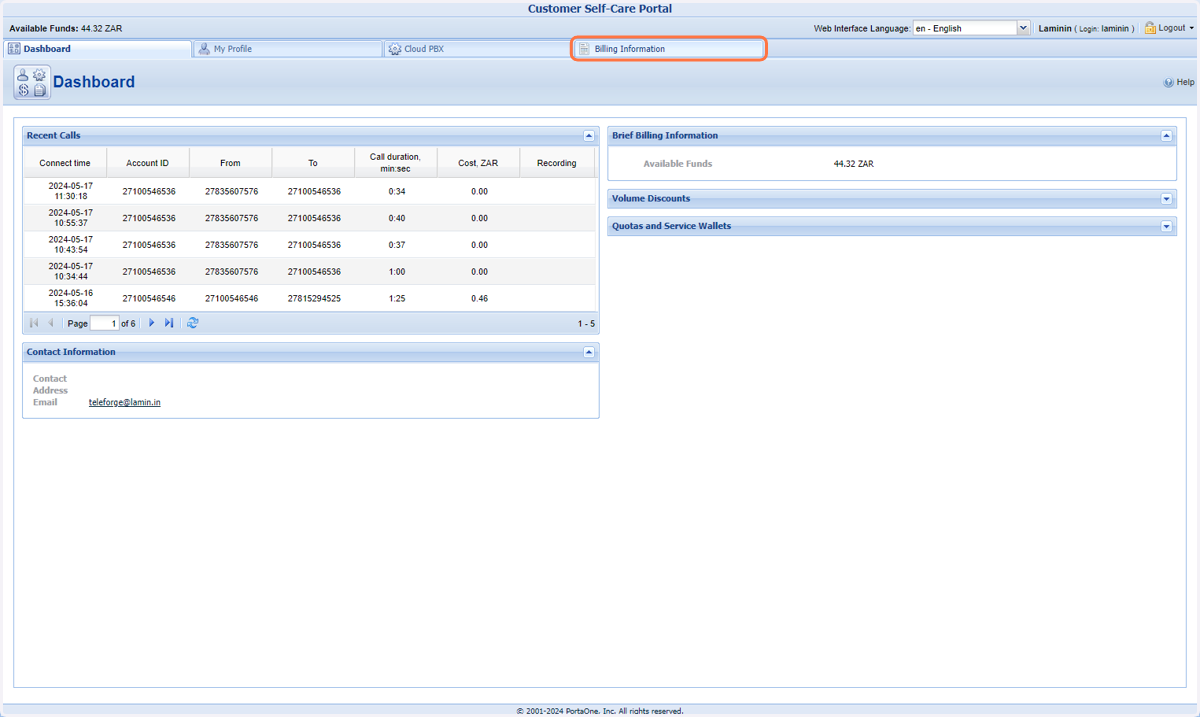Sort by the From column header
This screenshot has width=1200, height=717.
tap(230, 163)
